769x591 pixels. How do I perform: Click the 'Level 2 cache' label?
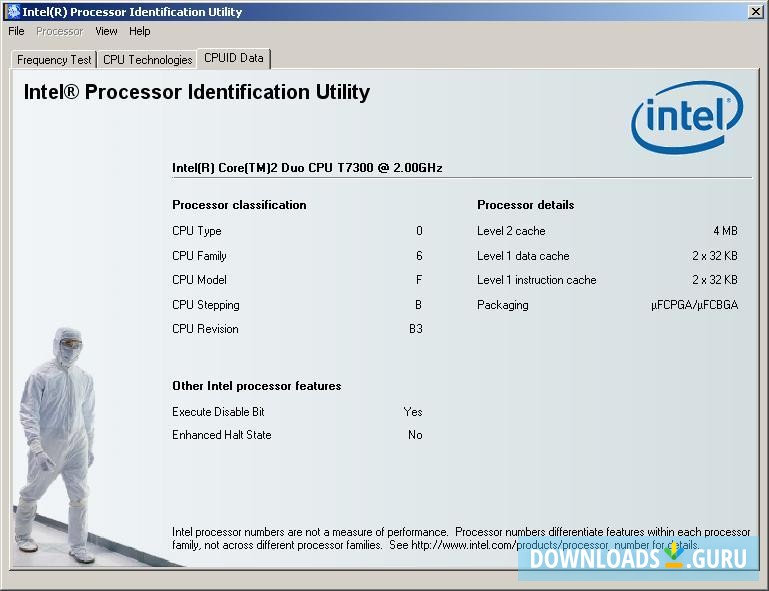pyautogui.click(x=511, y=231)
